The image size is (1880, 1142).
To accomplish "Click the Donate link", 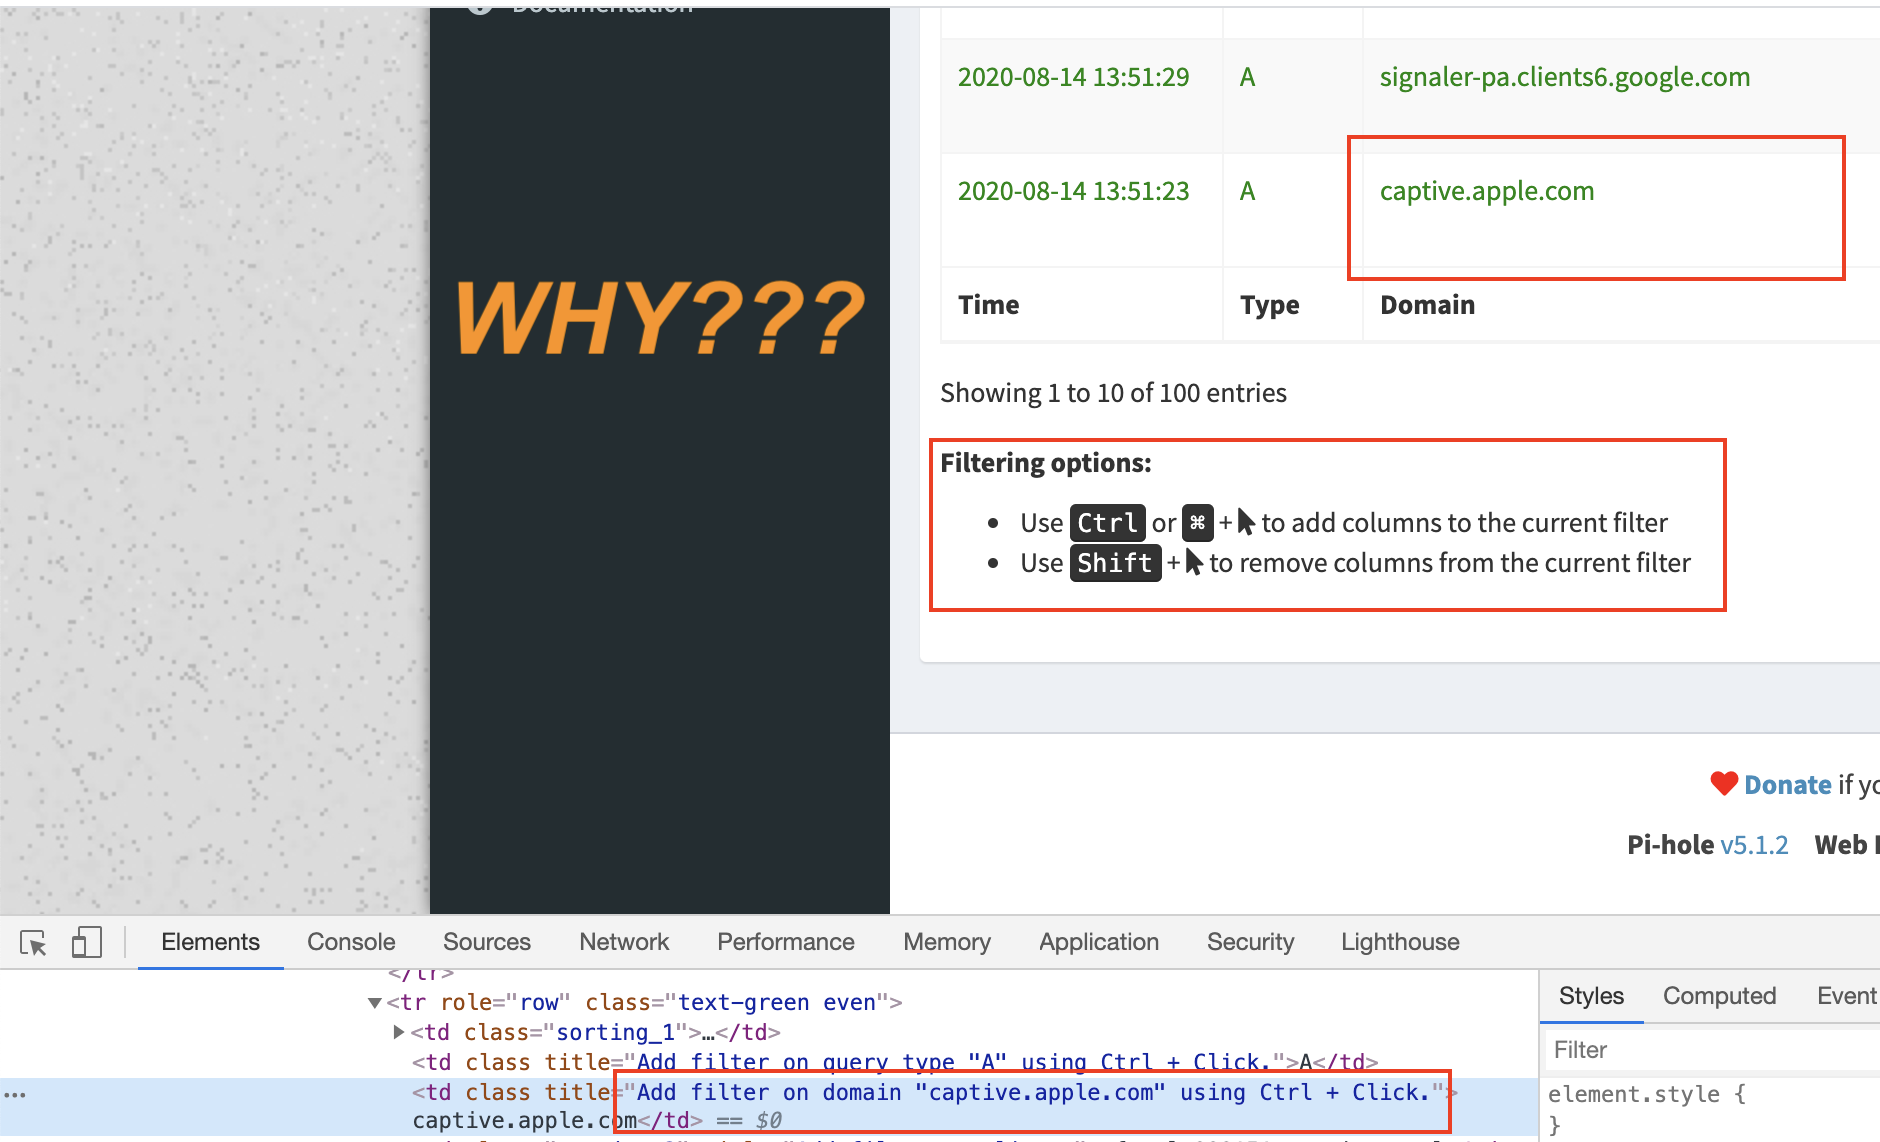I will 1785,784.
